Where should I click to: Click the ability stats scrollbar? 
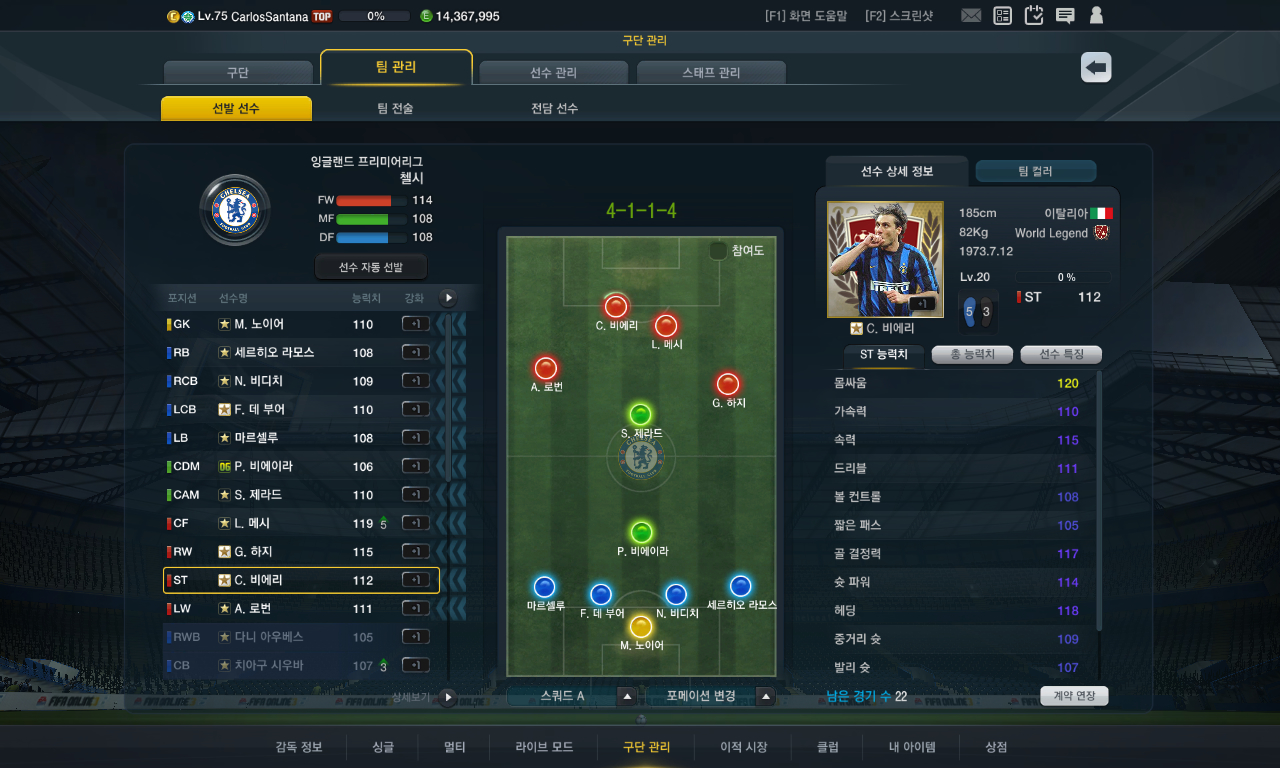click(1100, 501)
